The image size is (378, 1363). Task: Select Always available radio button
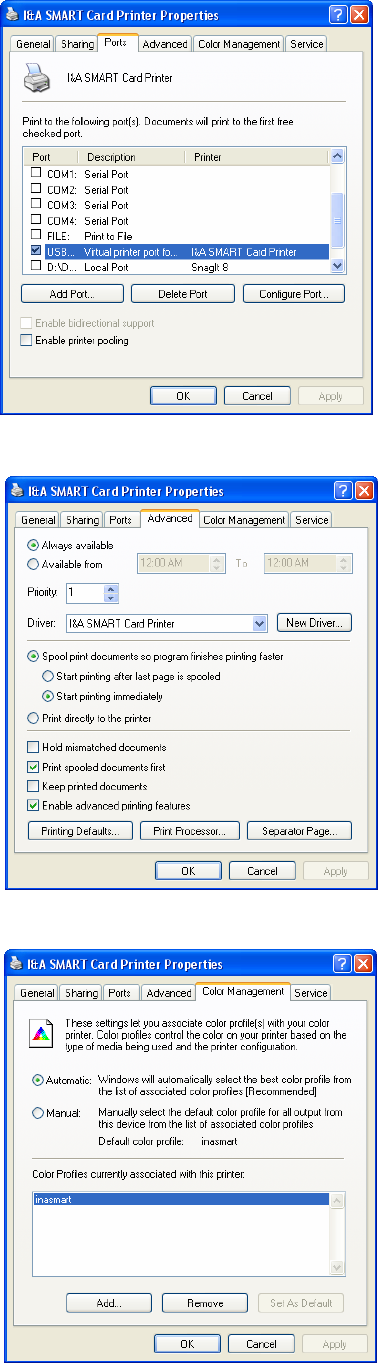[32, 545]
